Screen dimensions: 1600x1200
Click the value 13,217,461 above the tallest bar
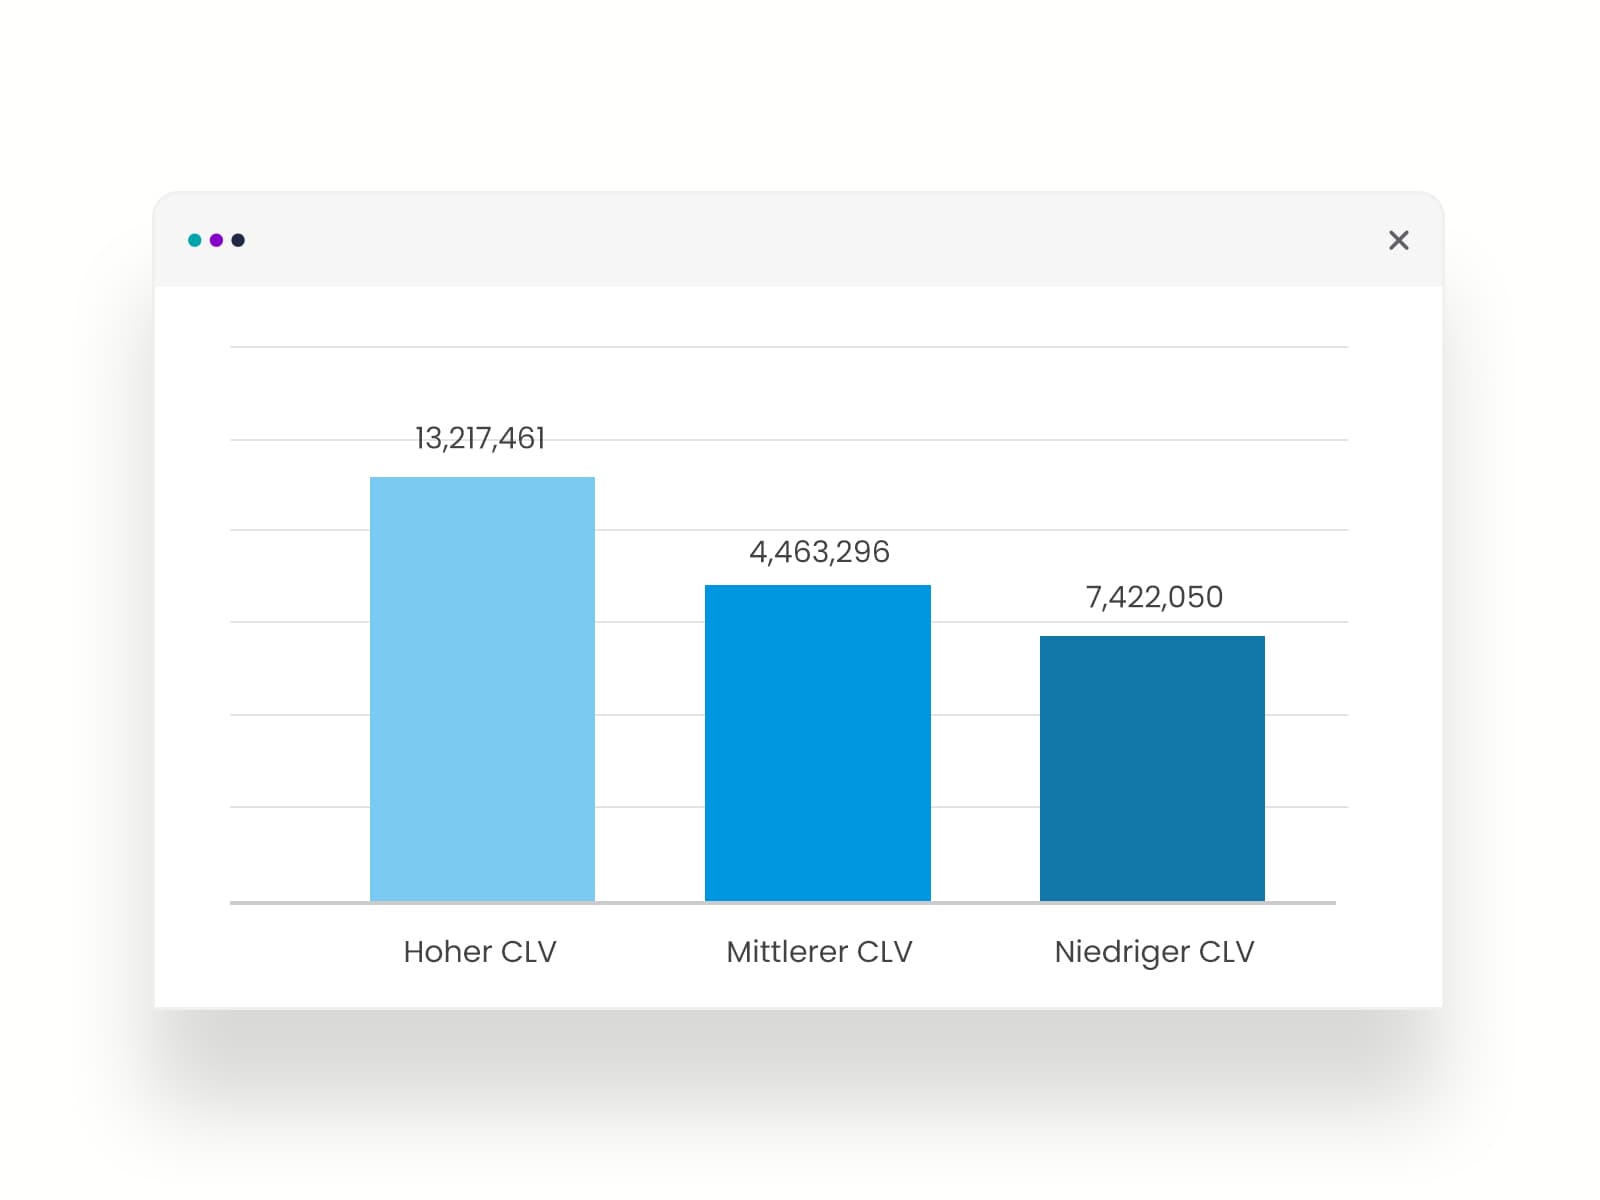pos(480,438)
